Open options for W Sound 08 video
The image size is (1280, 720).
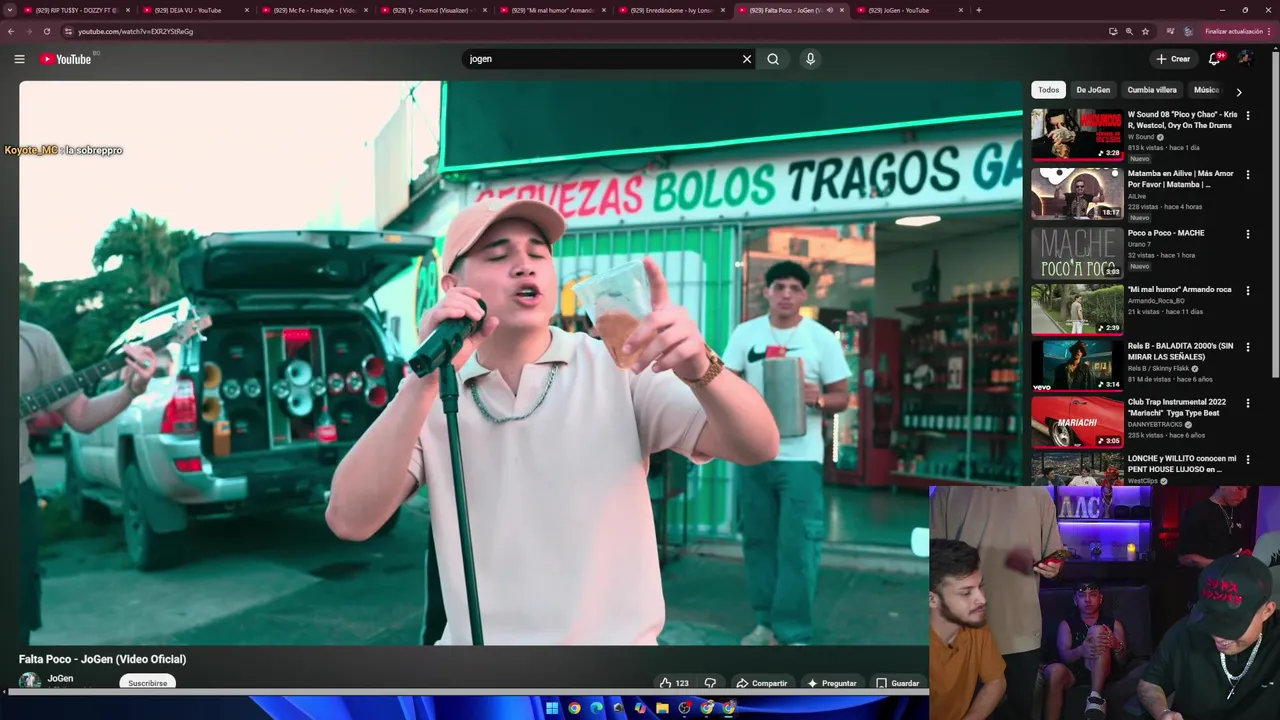click(1248, 116)
